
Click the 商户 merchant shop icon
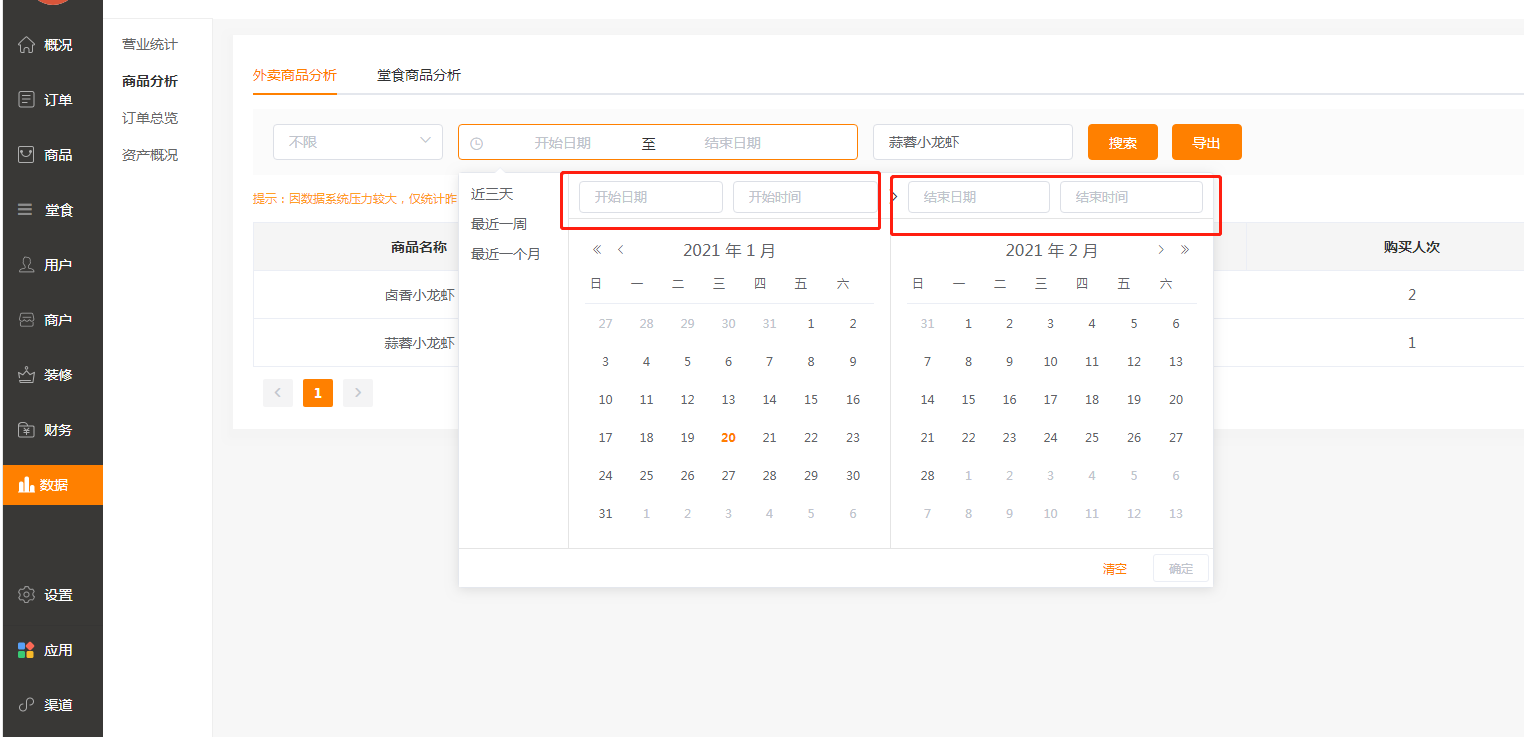[x=27, y=320]
